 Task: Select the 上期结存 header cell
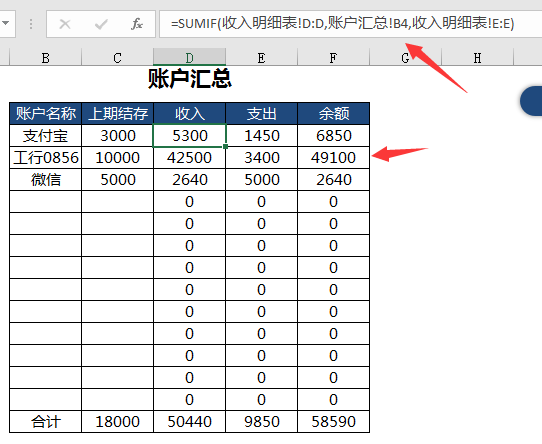click(x=118, y=113)
